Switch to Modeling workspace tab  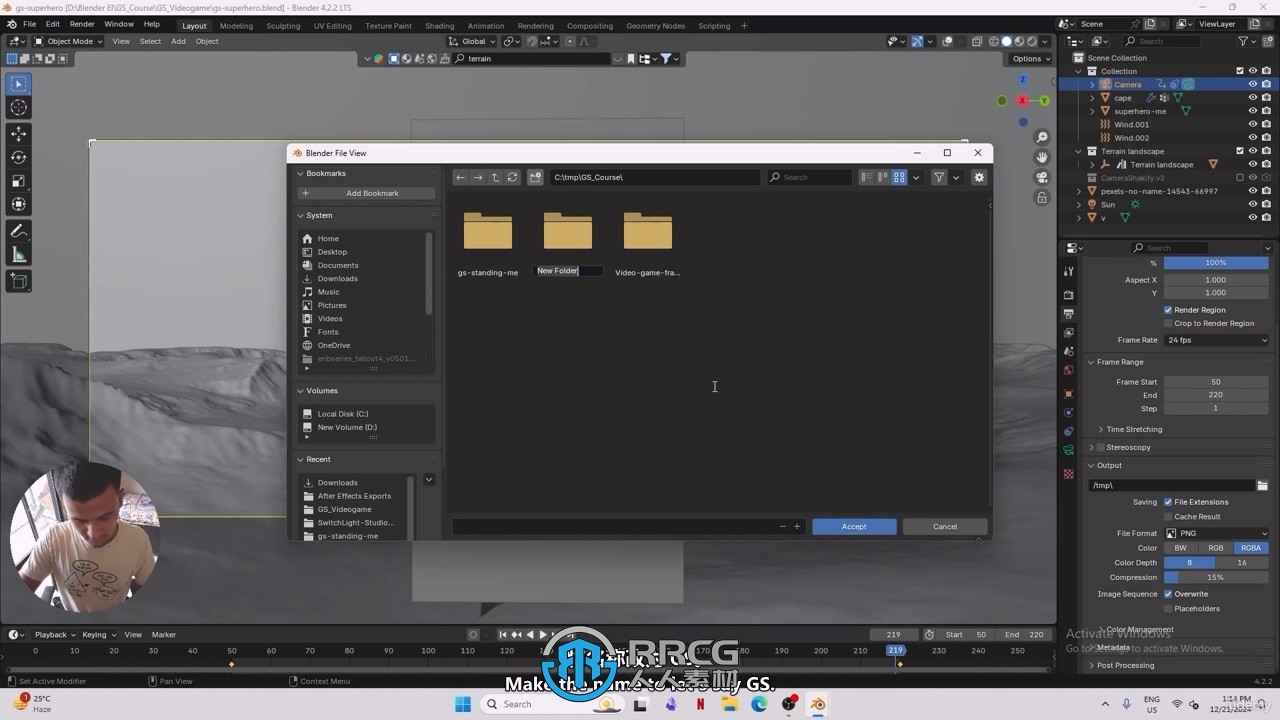click(236, 26)
